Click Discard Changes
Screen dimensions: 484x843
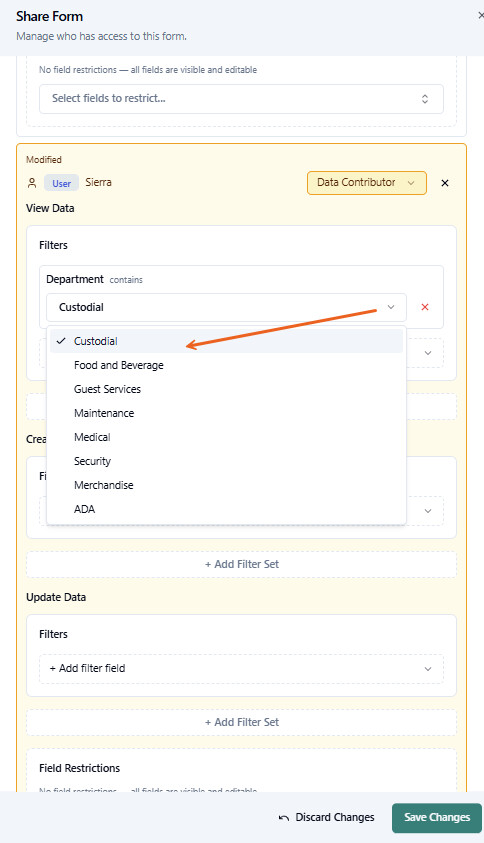click(x=334, y=818)
